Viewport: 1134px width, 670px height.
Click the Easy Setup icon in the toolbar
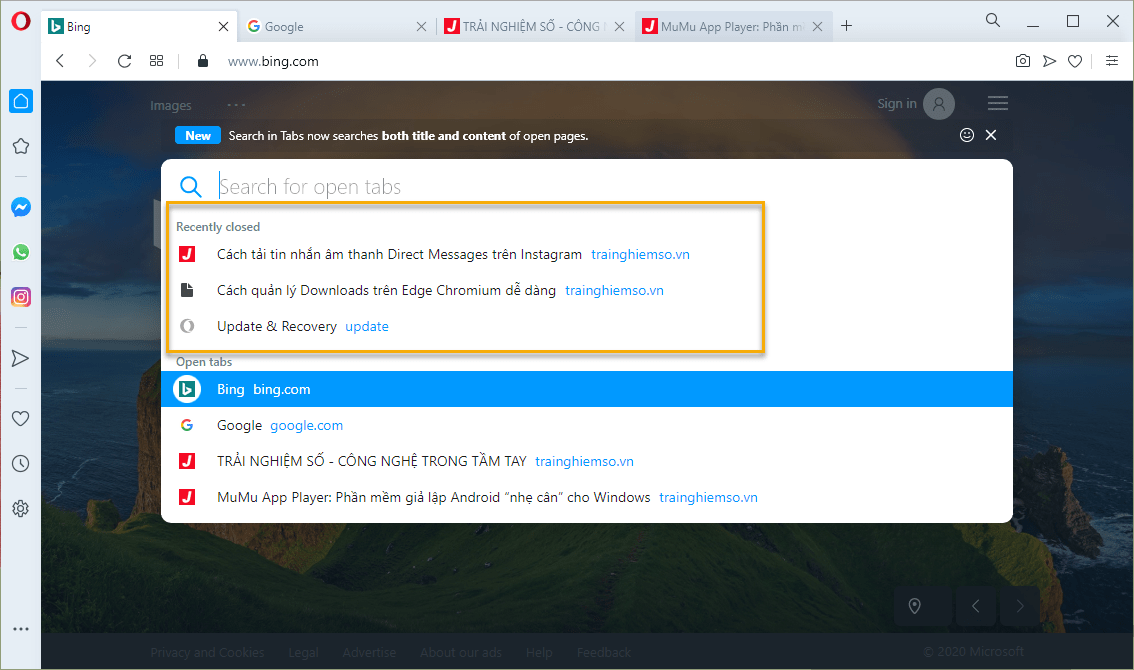pyautogui.click(x=1112, y=61)
